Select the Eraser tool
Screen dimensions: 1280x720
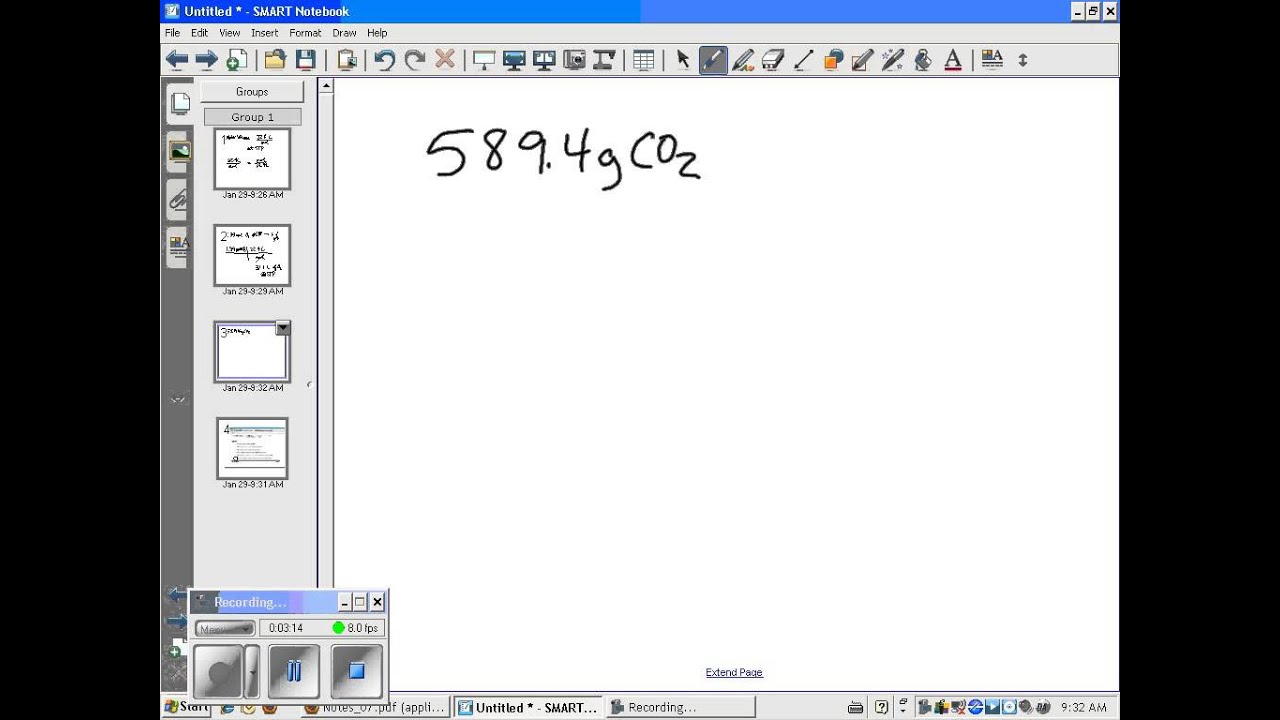(773, 60)
